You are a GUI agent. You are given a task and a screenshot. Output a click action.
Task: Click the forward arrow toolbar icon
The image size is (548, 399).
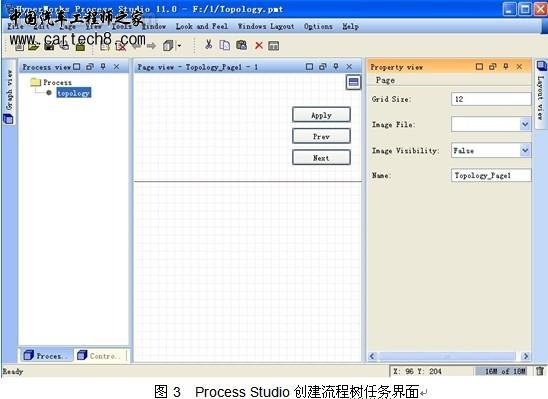151,46
